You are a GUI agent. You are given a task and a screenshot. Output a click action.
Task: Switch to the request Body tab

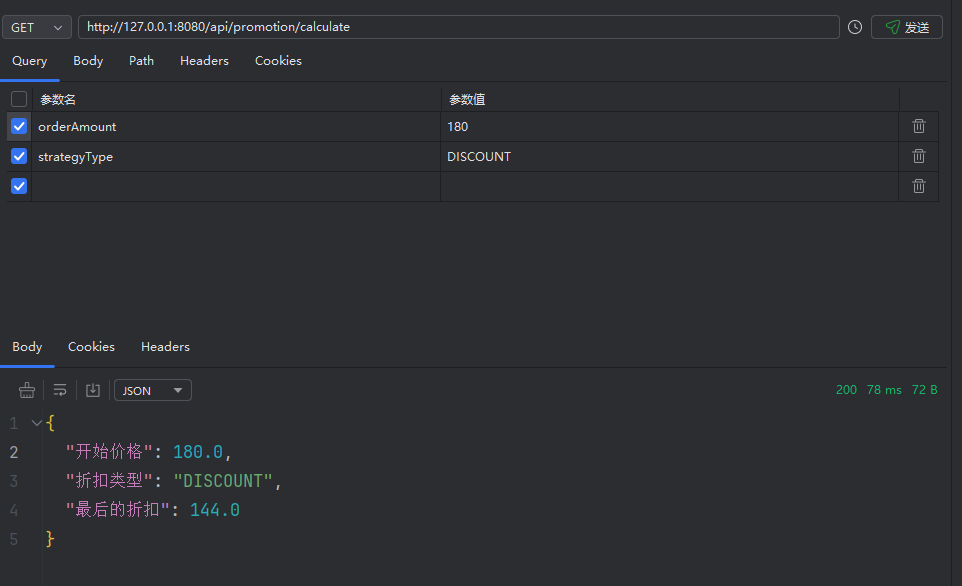coord(88,61)
